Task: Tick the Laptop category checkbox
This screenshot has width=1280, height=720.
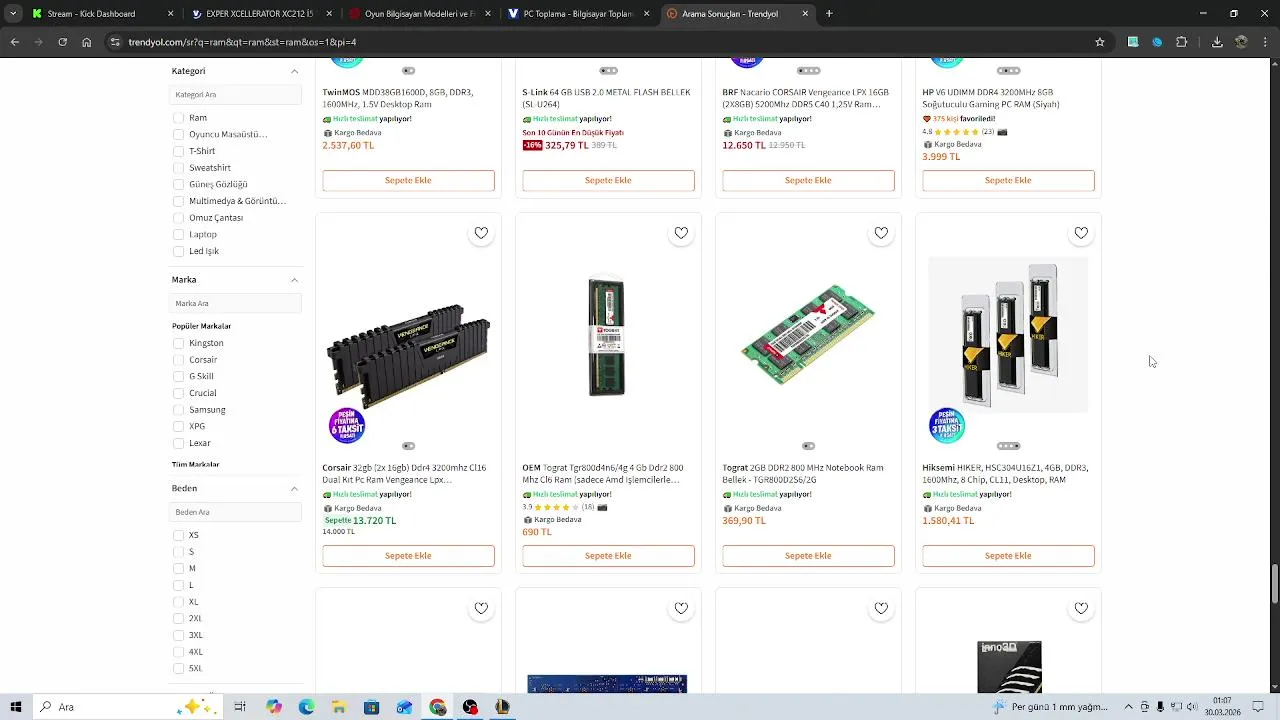Action: click(x=178, y=235)
